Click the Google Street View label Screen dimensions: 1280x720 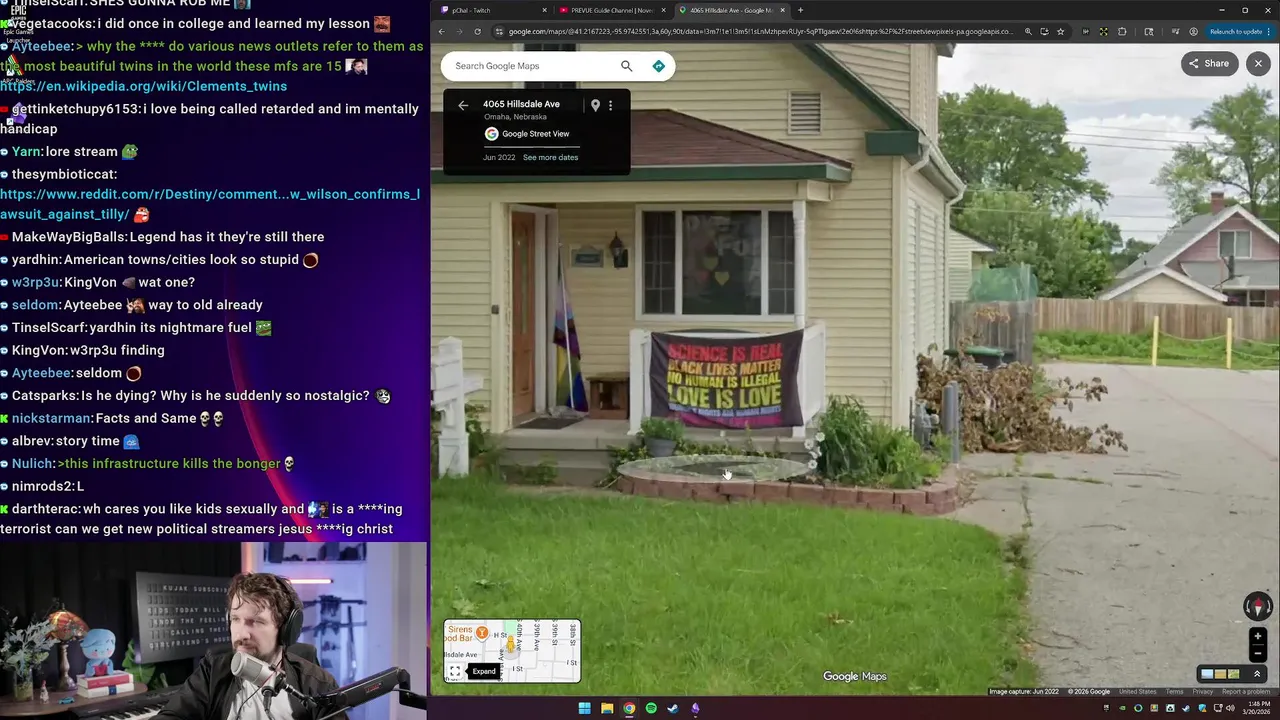tap(535, 134)
